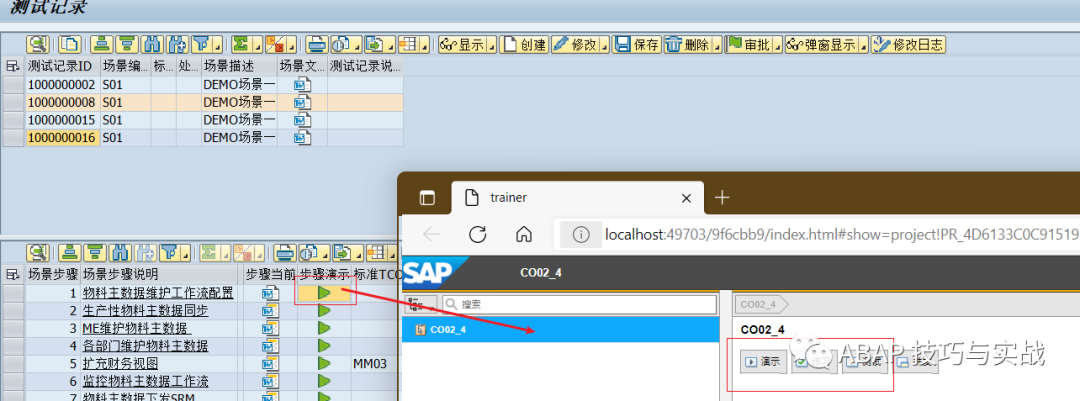Open step link 物料主数据维护工作流配置

(x=158, y=294)
